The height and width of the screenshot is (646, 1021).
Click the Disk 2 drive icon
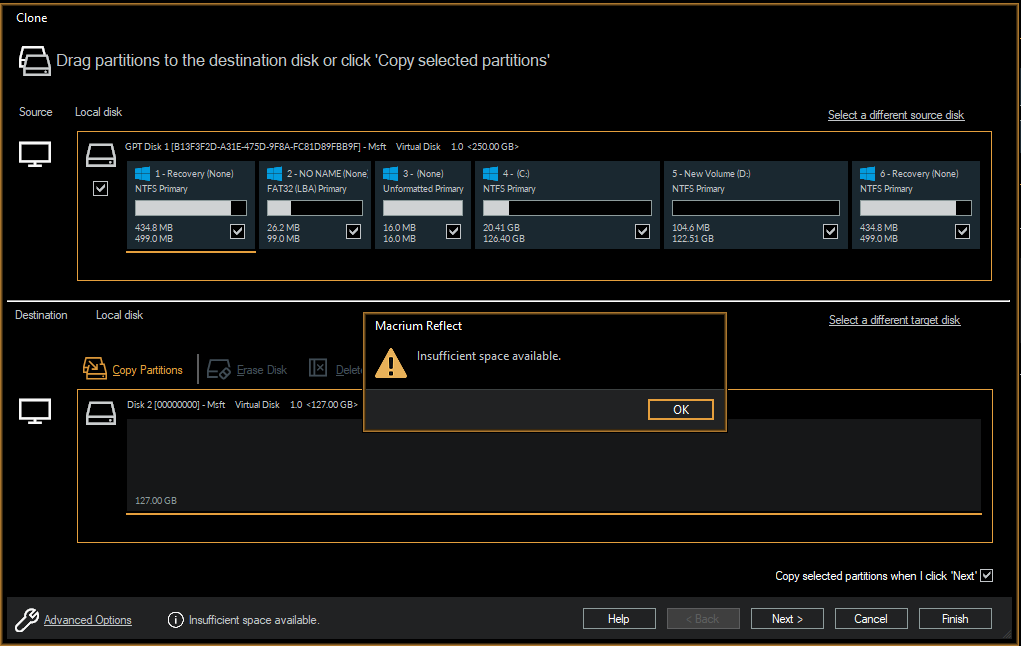click(100, 413)
